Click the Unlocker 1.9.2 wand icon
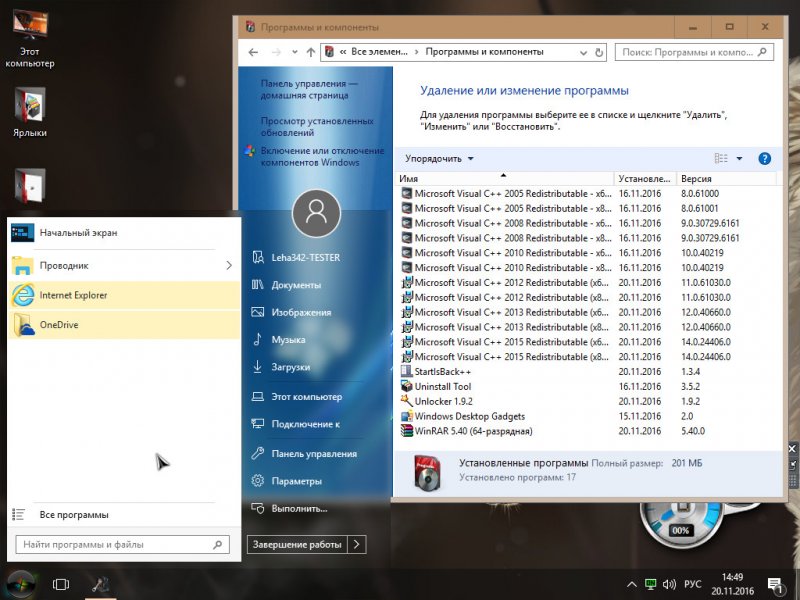Image resolution: width=800 pixels, height=600 pixels. [x=407, y=402]
